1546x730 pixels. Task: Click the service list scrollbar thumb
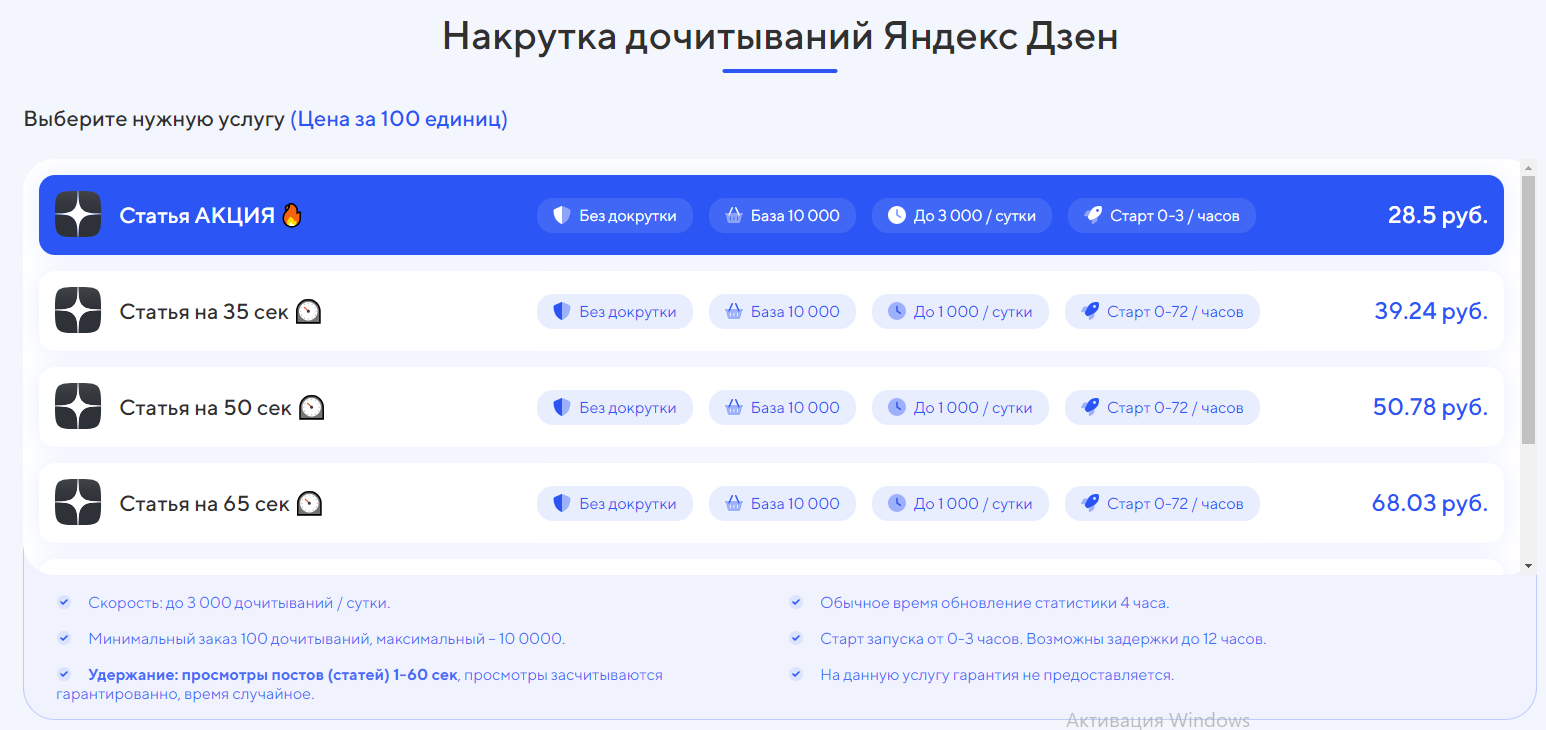tap(1528, 310)
